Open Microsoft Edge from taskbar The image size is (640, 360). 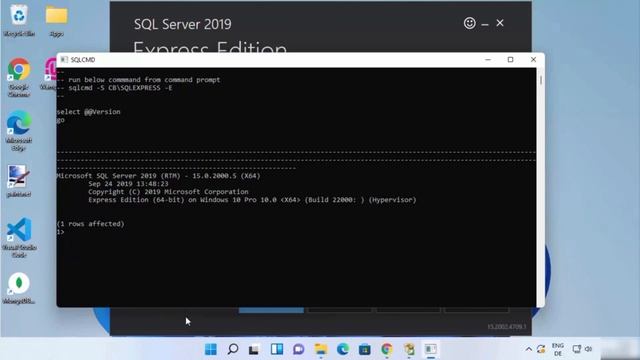click(x=343, y=349)
